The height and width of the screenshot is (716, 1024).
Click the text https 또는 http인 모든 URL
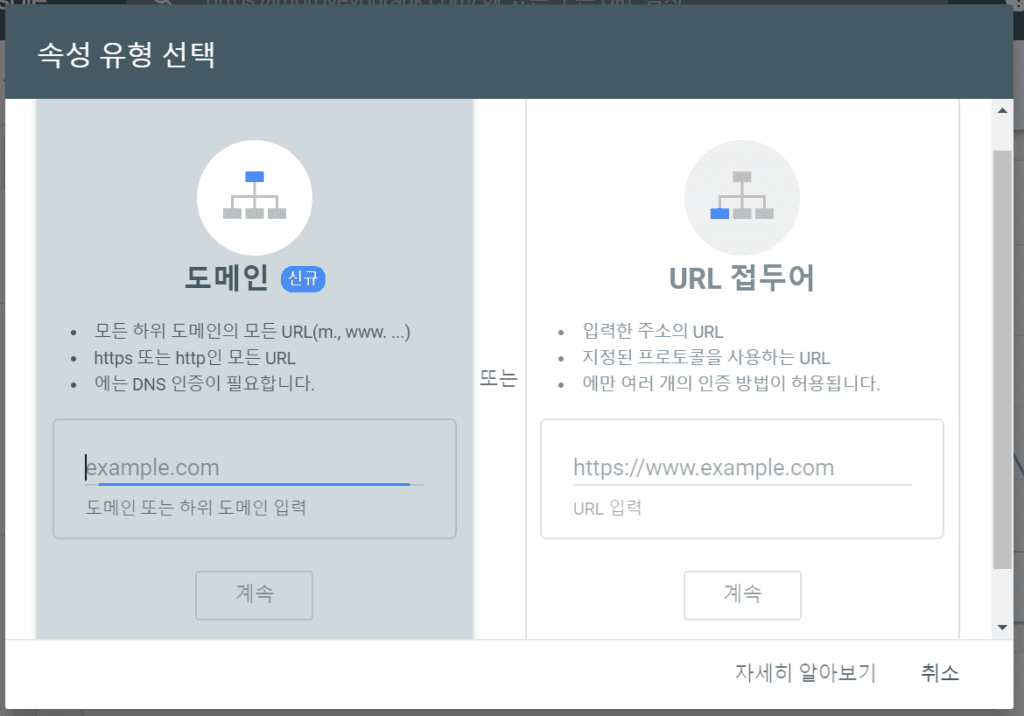click(x=195, y=358)
